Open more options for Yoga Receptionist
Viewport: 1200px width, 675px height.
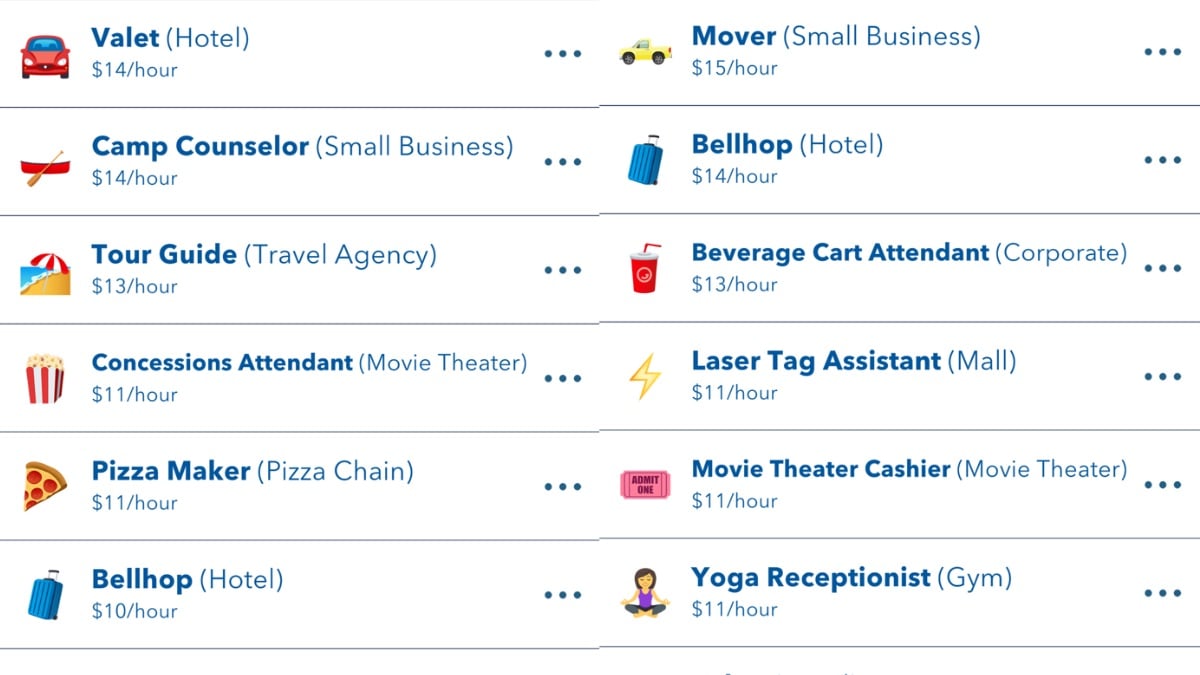pyautogui.click(x=1162, y=593)
